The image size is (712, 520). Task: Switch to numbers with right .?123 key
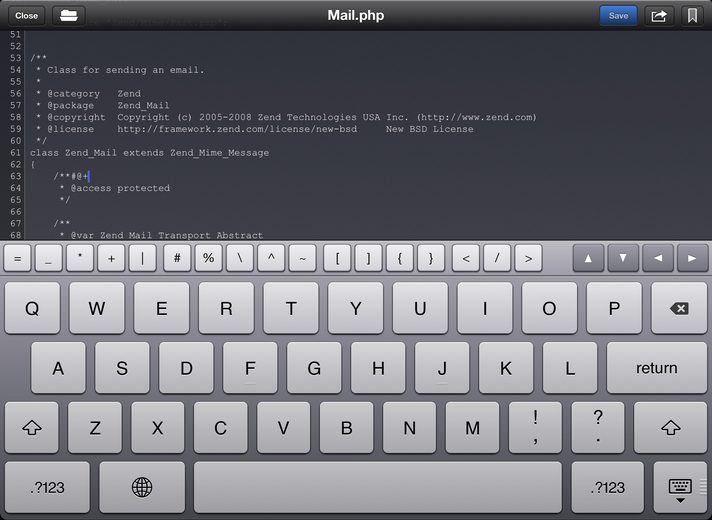[608, 487]
